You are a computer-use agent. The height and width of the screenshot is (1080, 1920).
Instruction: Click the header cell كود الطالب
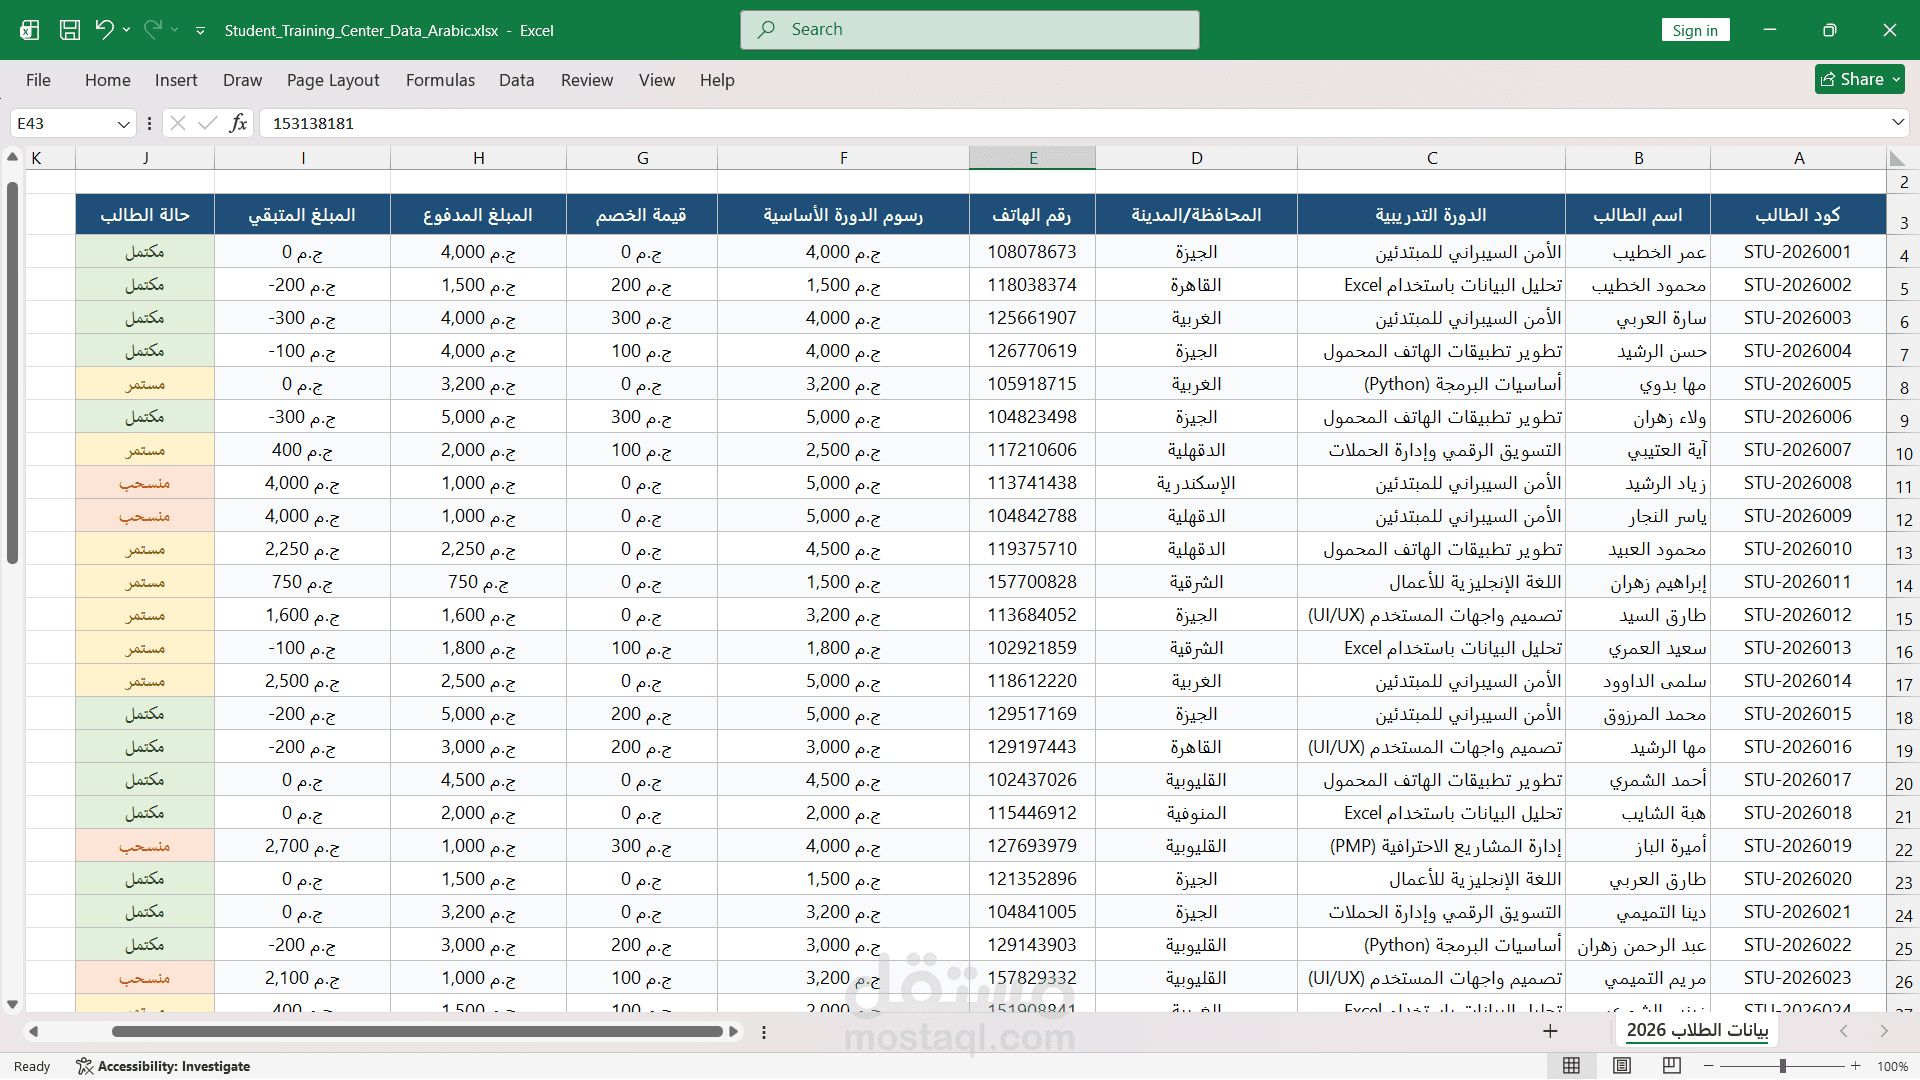point(1798,215)
